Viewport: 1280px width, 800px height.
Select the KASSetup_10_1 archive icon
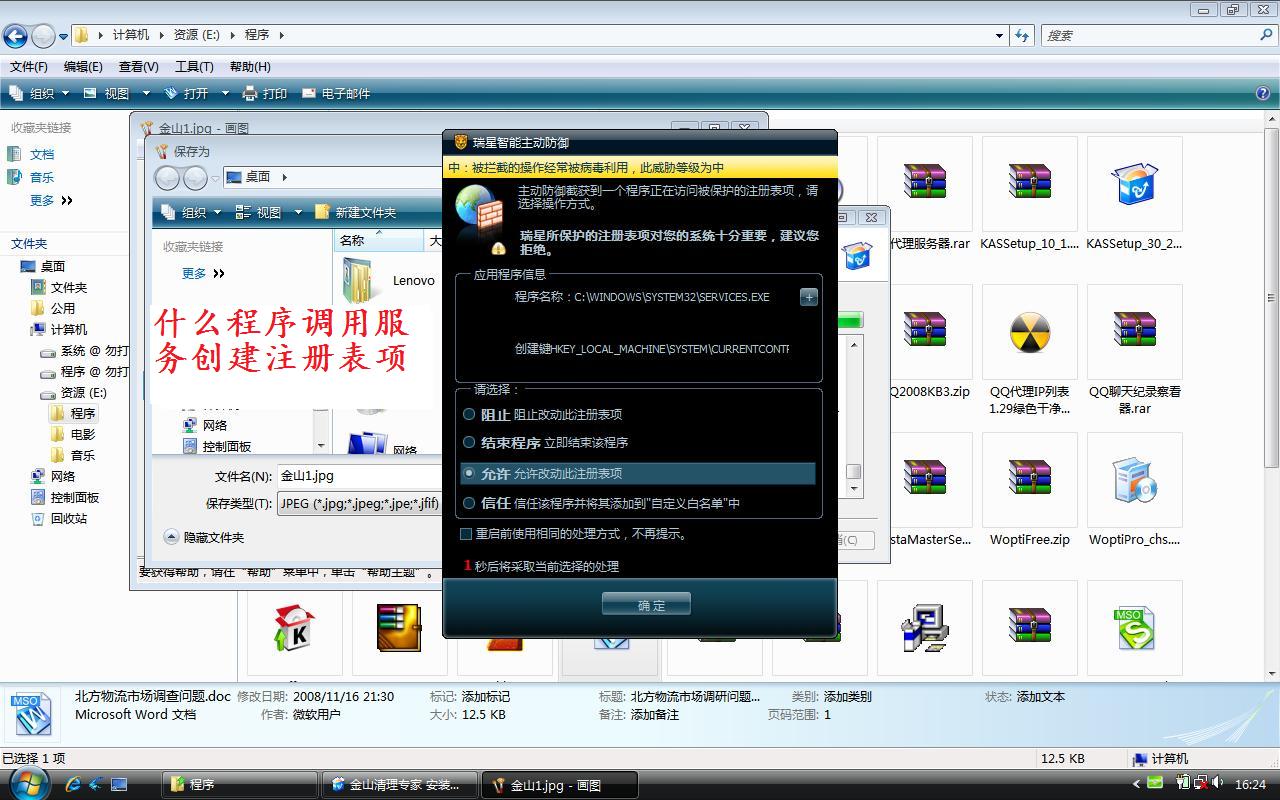[1030, 184]
